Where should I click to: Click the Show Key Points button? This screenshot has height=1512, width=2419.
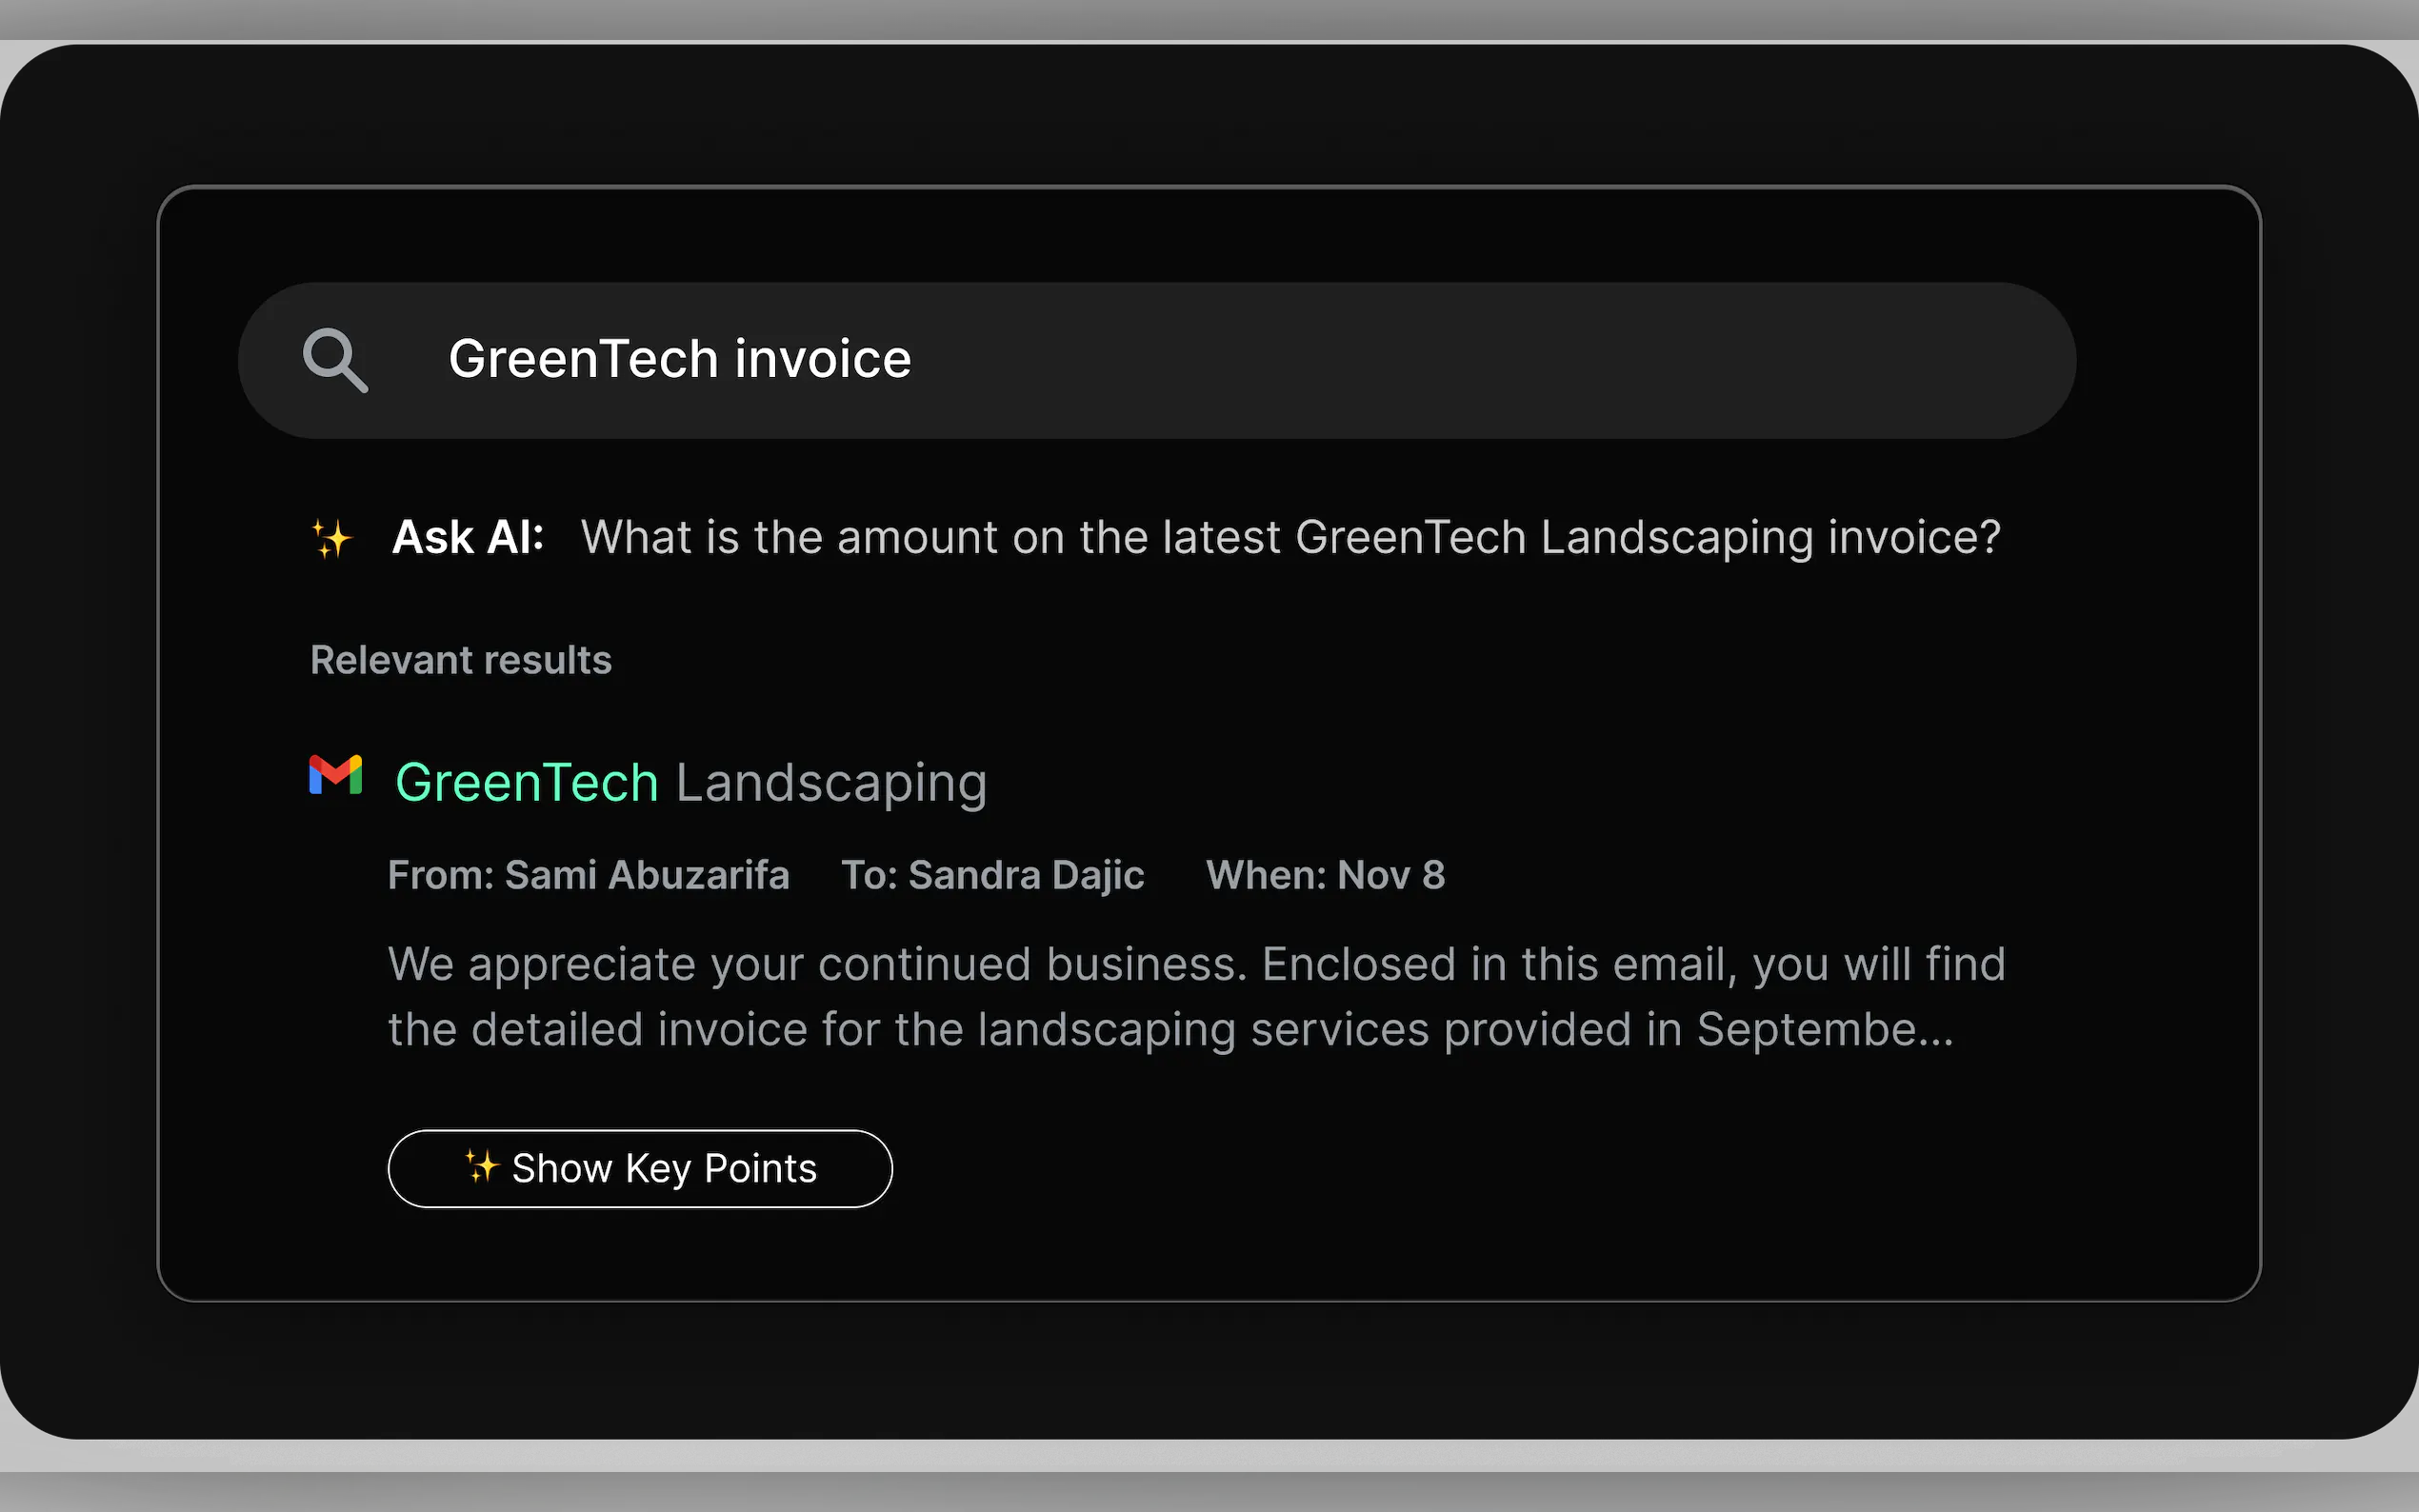click(640, 1168)
